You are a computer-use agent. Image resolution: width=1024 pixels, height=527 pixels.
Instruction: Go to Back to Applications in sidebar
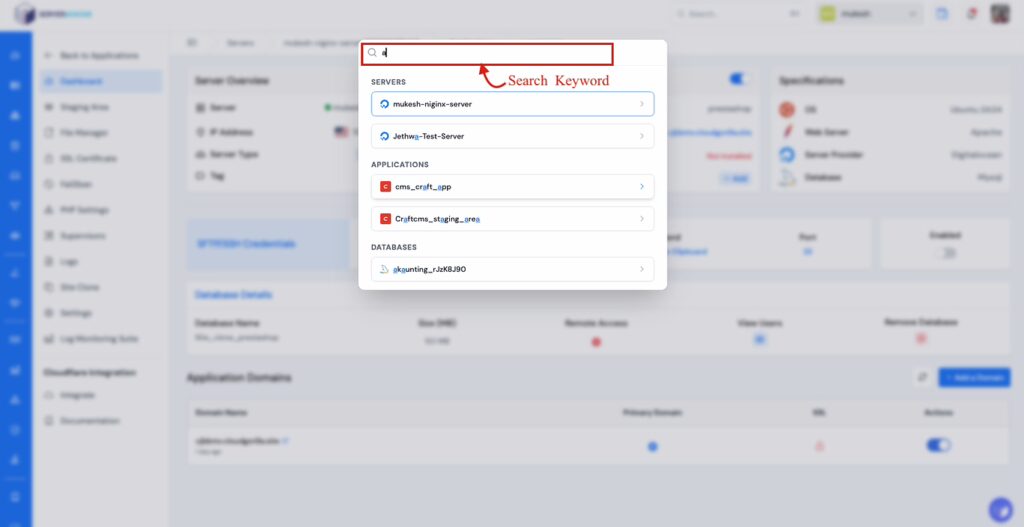[x=91, y=56]
